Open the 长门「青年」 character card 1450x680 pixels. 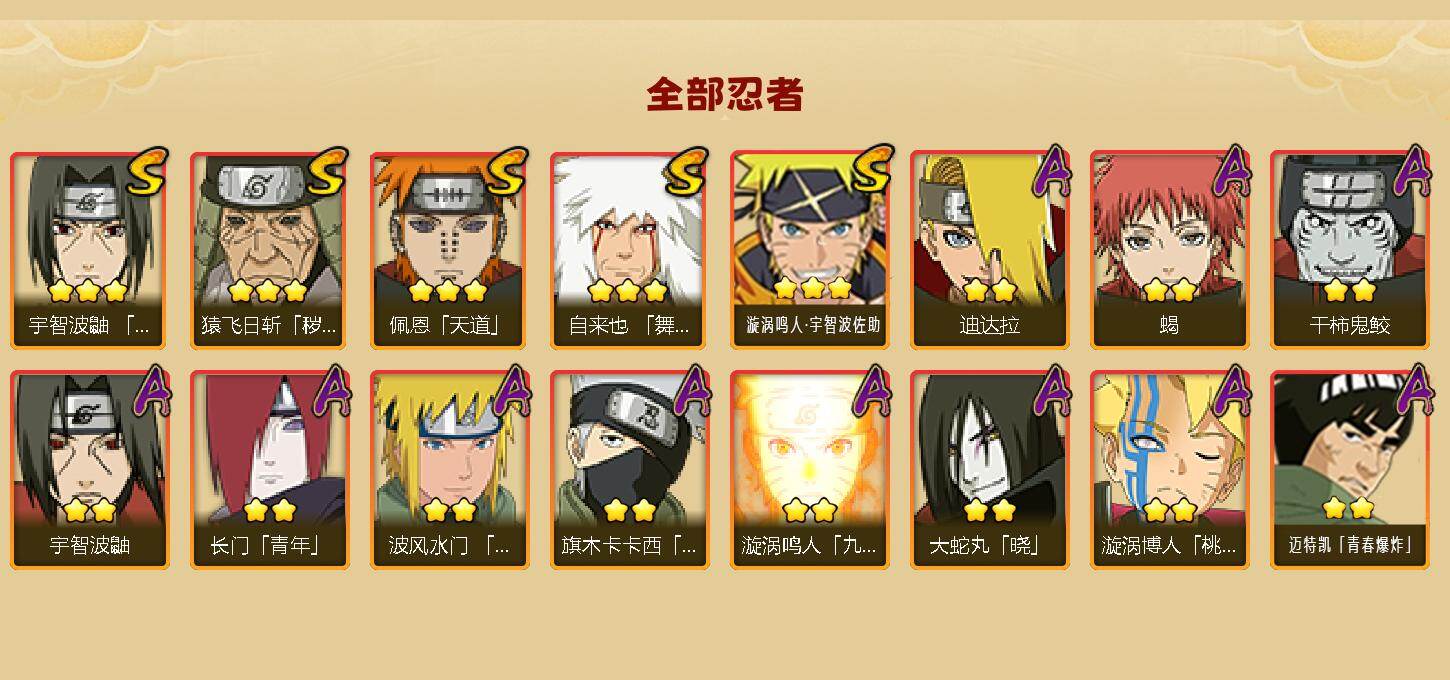tap(270, 470)
